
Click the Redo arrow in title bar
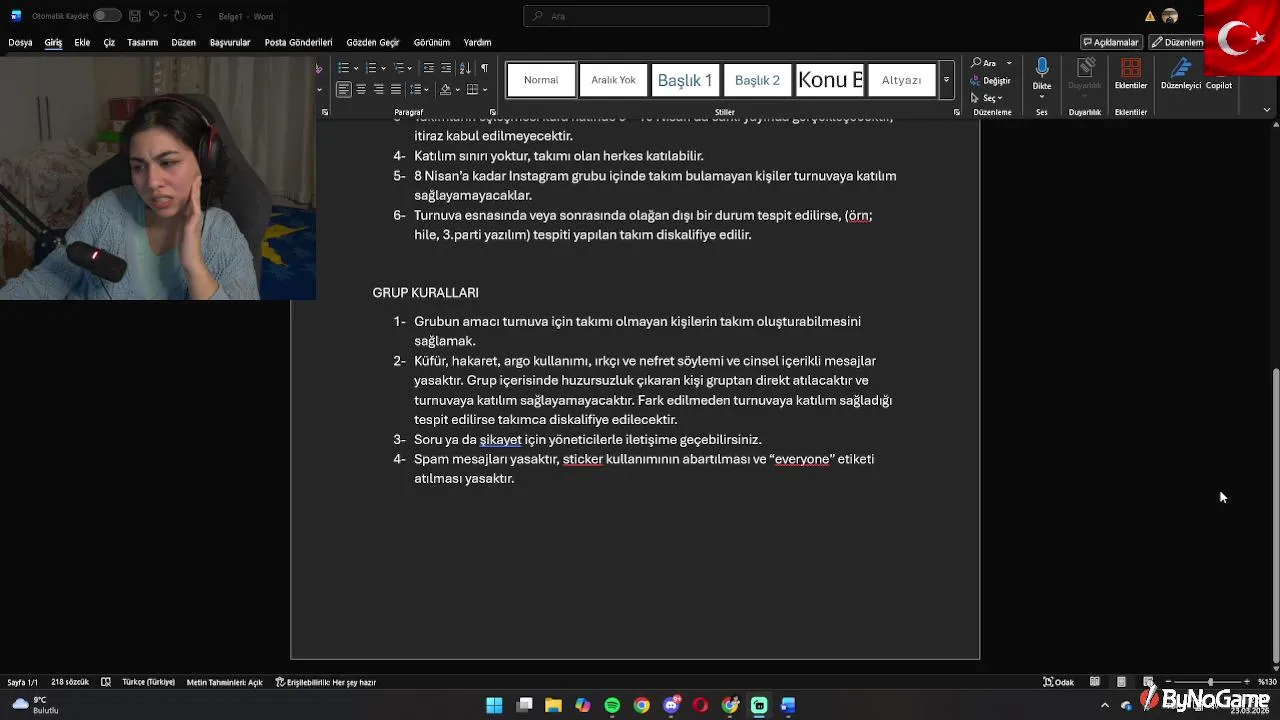pos(180,16)
